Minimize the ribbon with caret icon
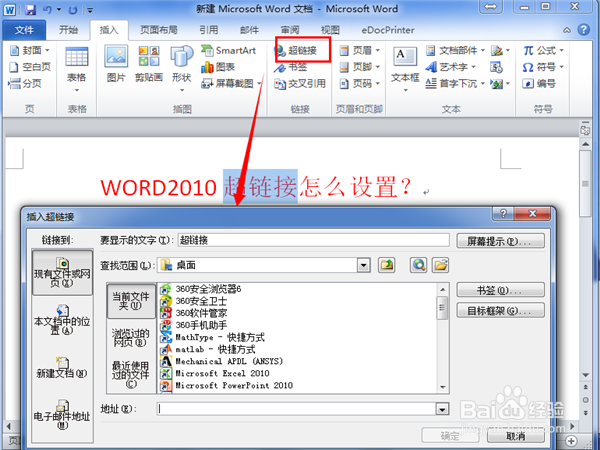The width and height of the screenshot is (600, 450). (x=567, y=30)
